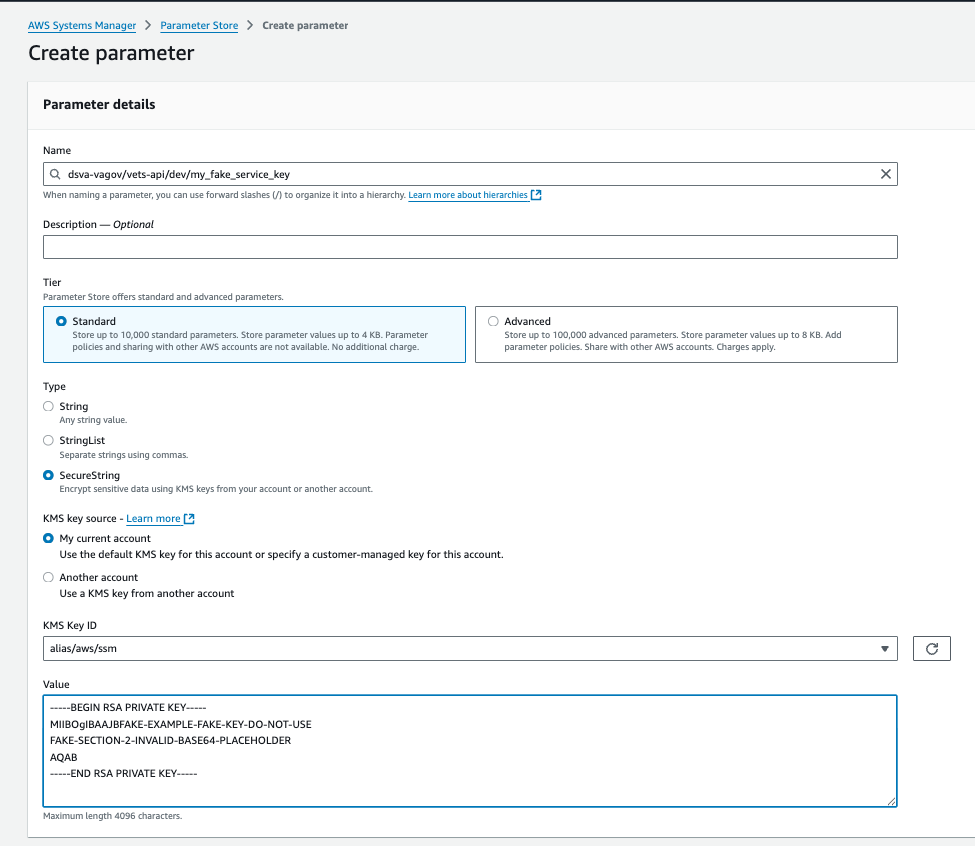The image size is (975, 846).
Task: Click the search magnifier icon in Name field
Action: [56, 174]
